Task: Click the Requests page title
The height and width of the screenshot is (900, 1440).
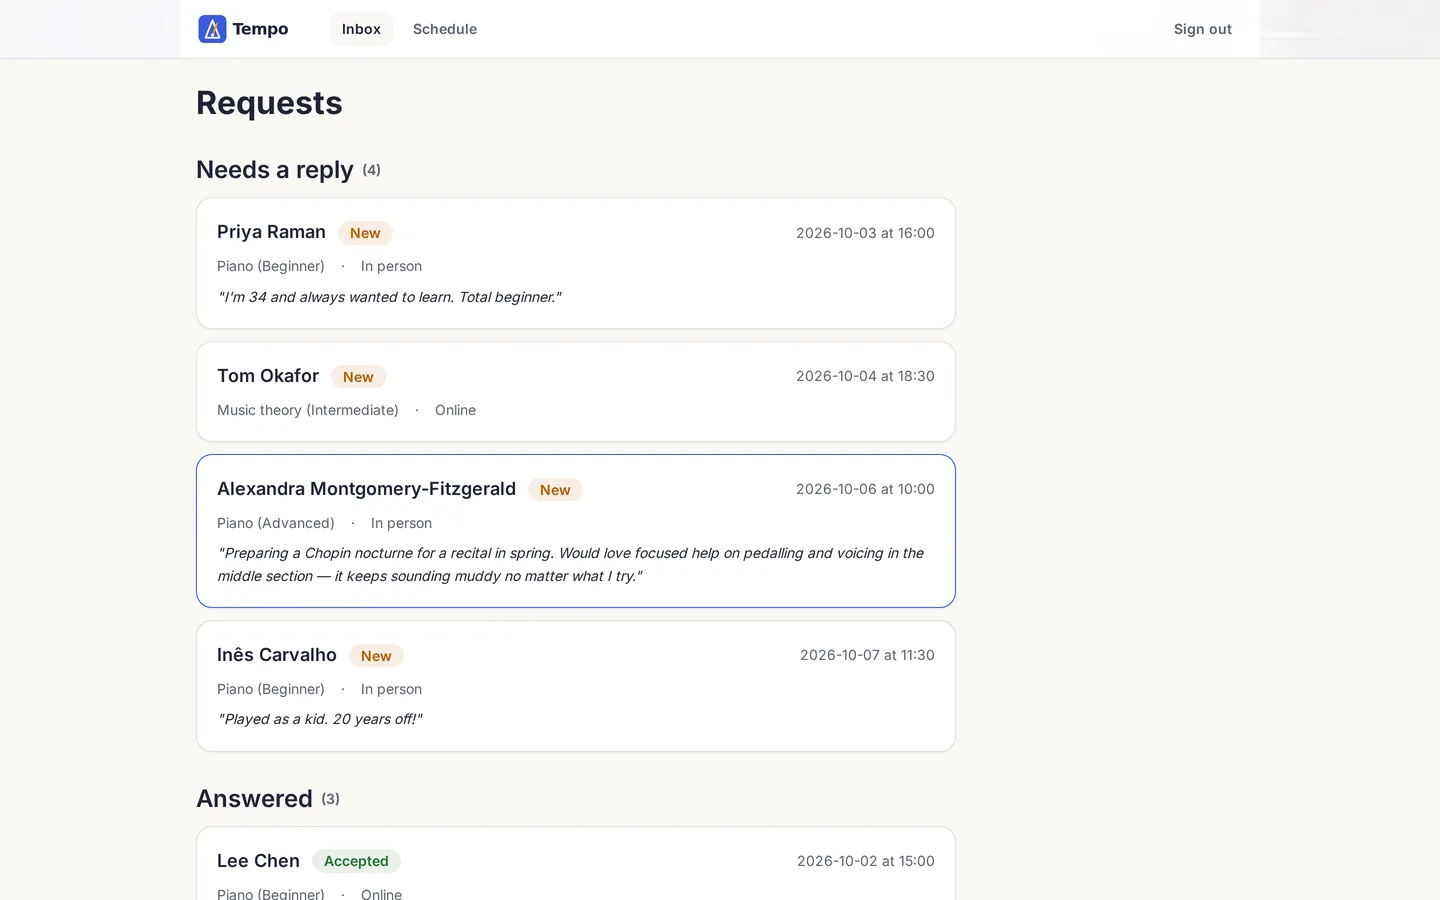Action: pos(269,103)
